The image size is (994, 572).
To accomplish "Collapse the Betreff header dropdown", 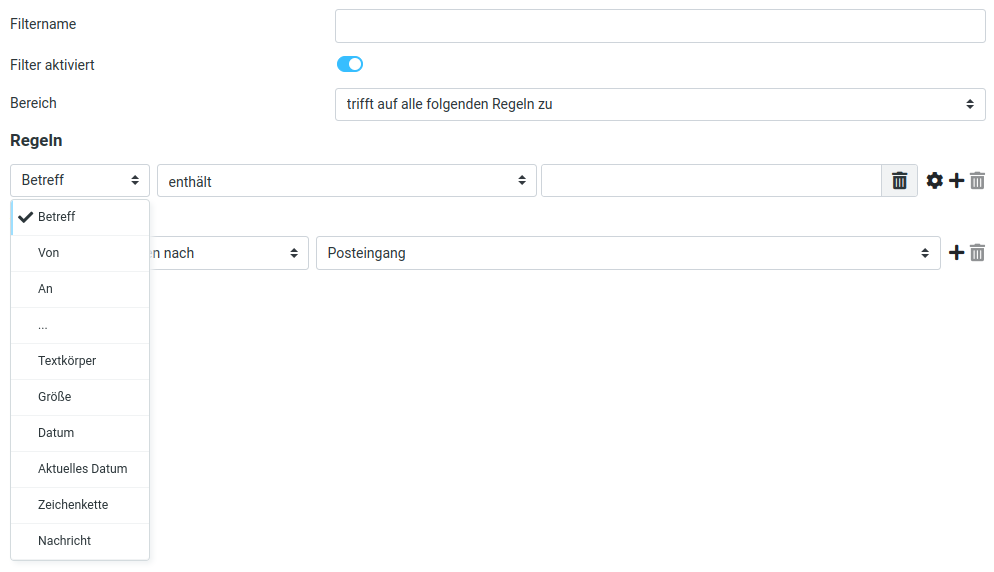I will 80,181.
